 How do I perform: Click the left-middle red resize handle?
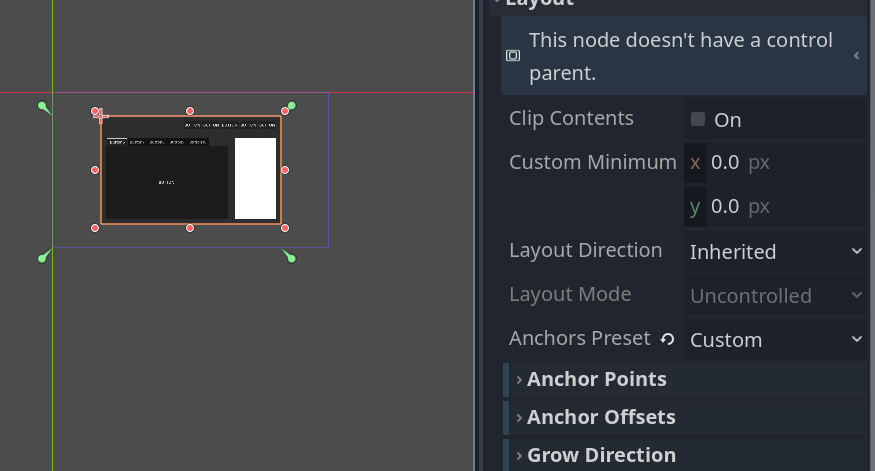click(96, 170)
